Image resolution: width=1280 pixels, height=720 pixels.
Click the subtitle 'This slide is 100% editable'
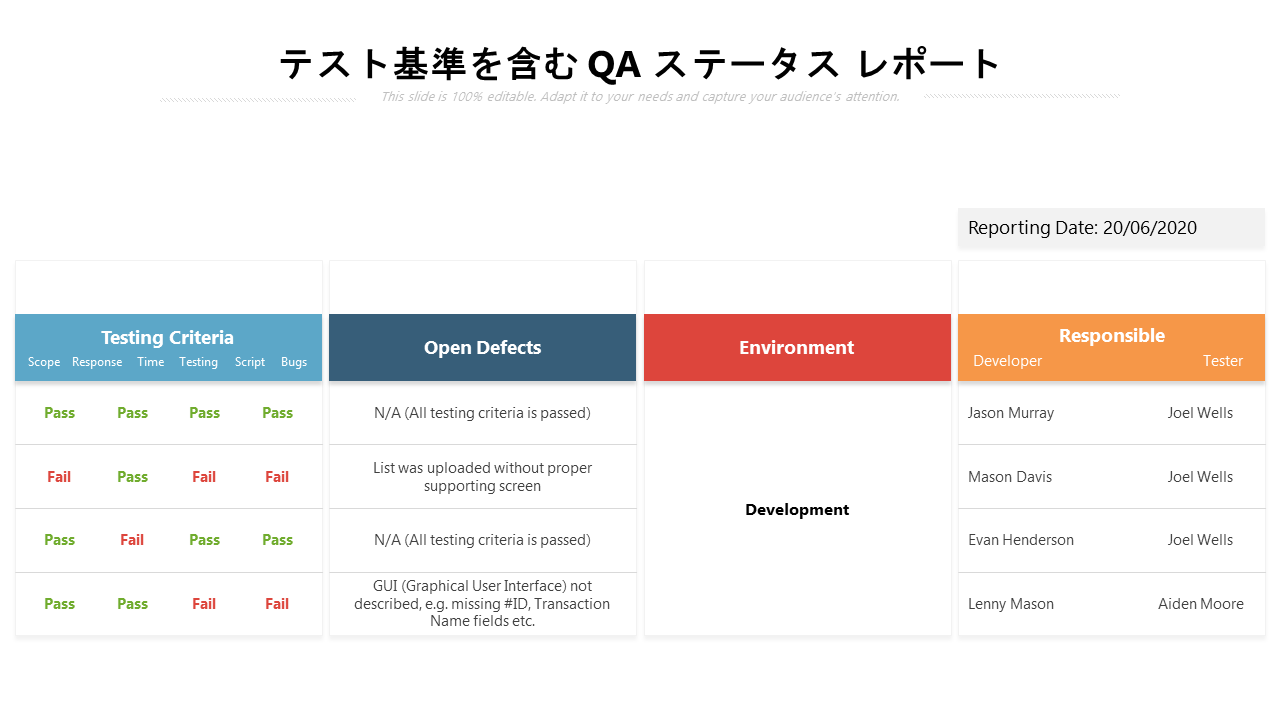[x=640, y=97]
